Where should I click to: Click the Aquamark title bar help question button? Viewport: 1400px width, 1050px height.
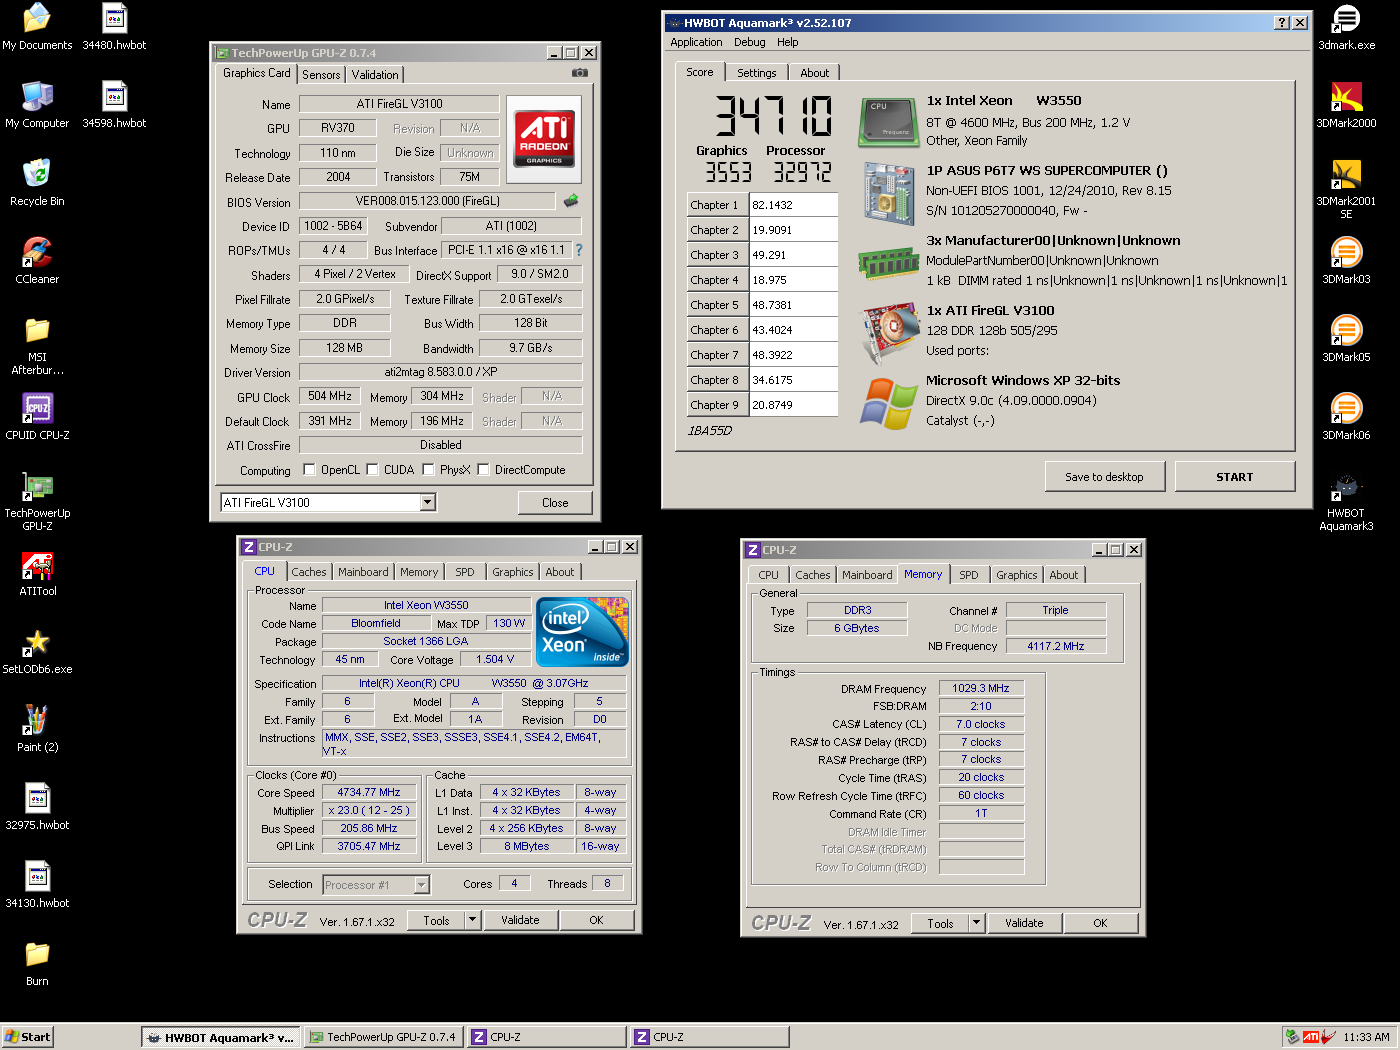(x=1282, y=23)
